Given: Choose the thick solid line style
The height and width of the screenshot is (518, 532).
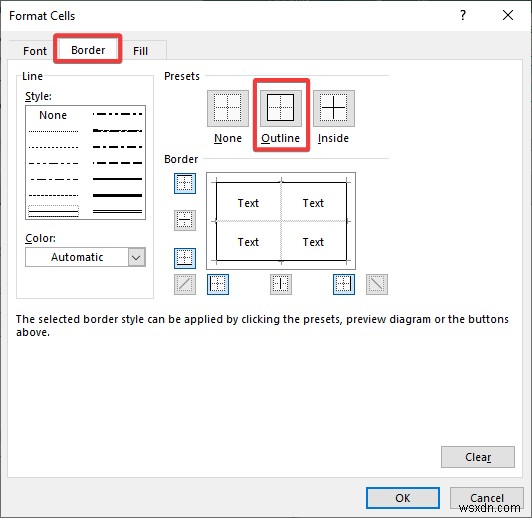Looking at the screenshot, I should tap(117, 195).
